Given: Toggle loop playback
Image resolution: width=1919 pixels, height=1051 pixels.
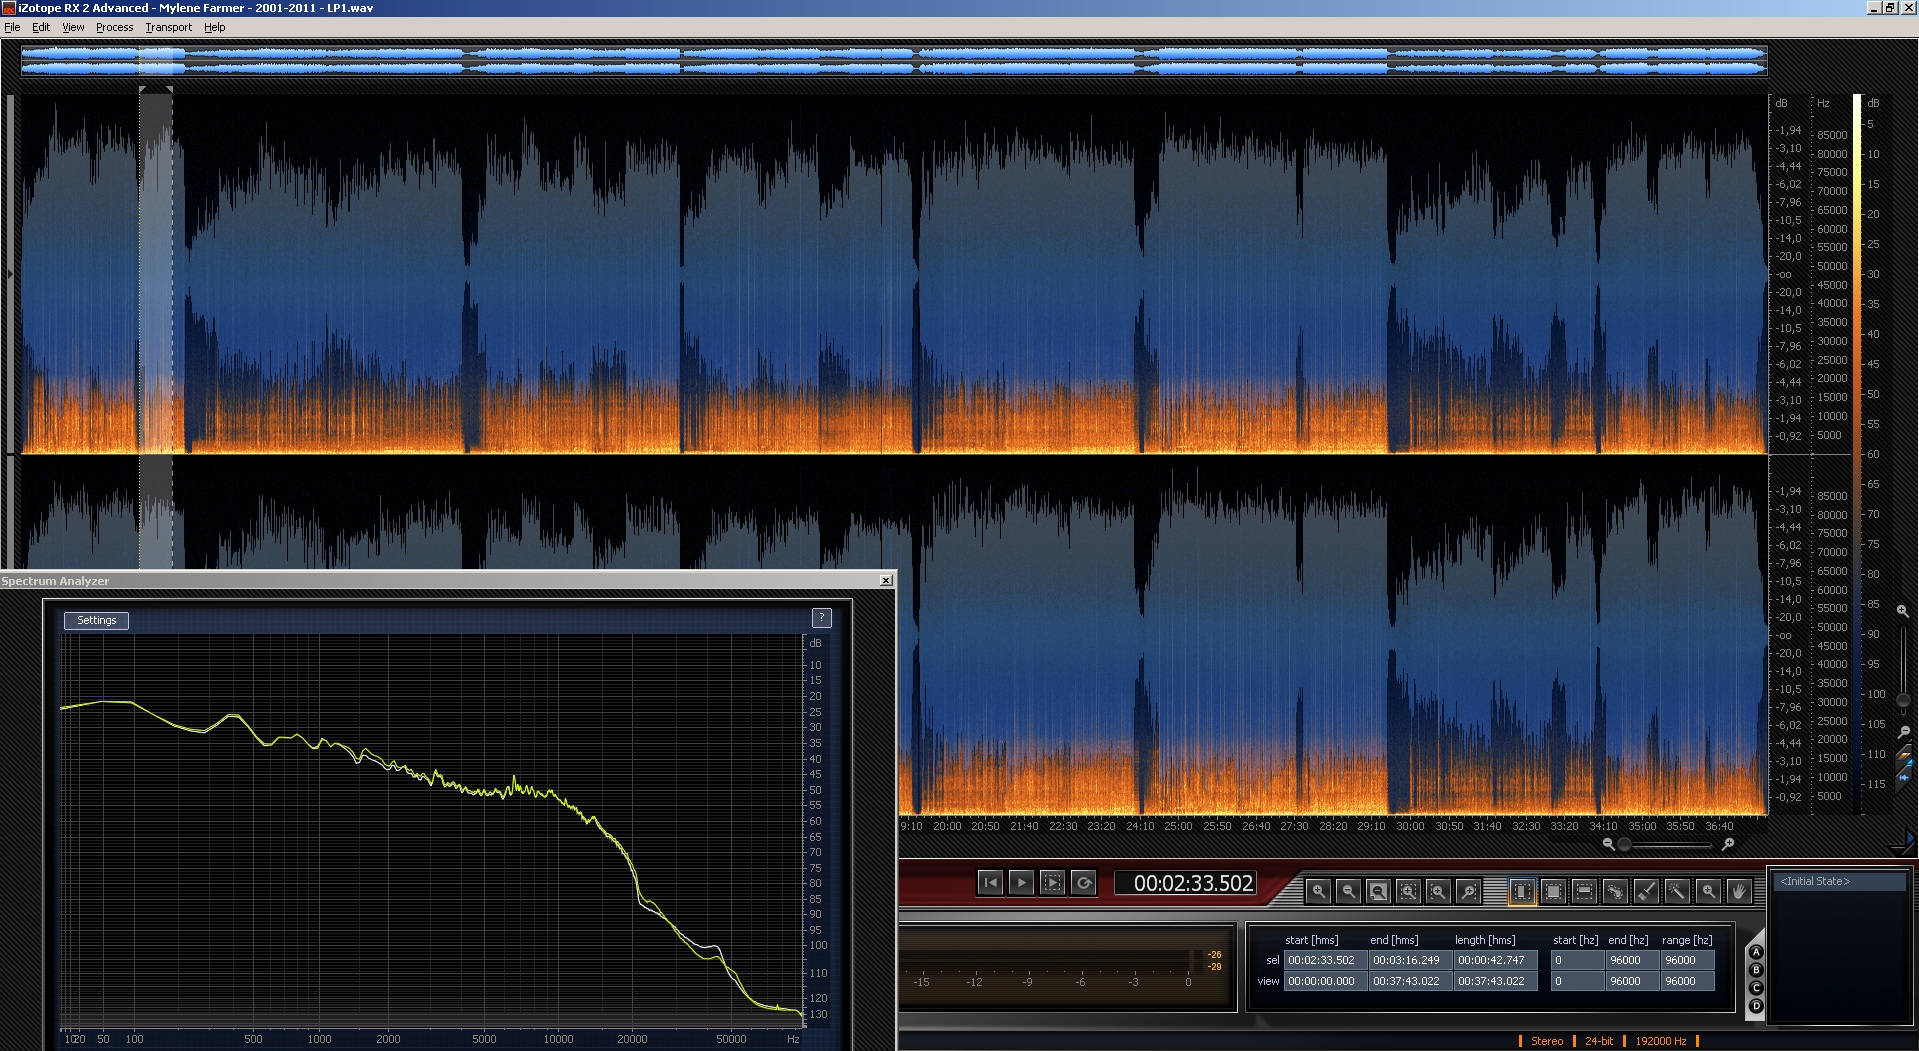Looking at the screenshot, I should pyautogui.click(x=1083, y=882).
